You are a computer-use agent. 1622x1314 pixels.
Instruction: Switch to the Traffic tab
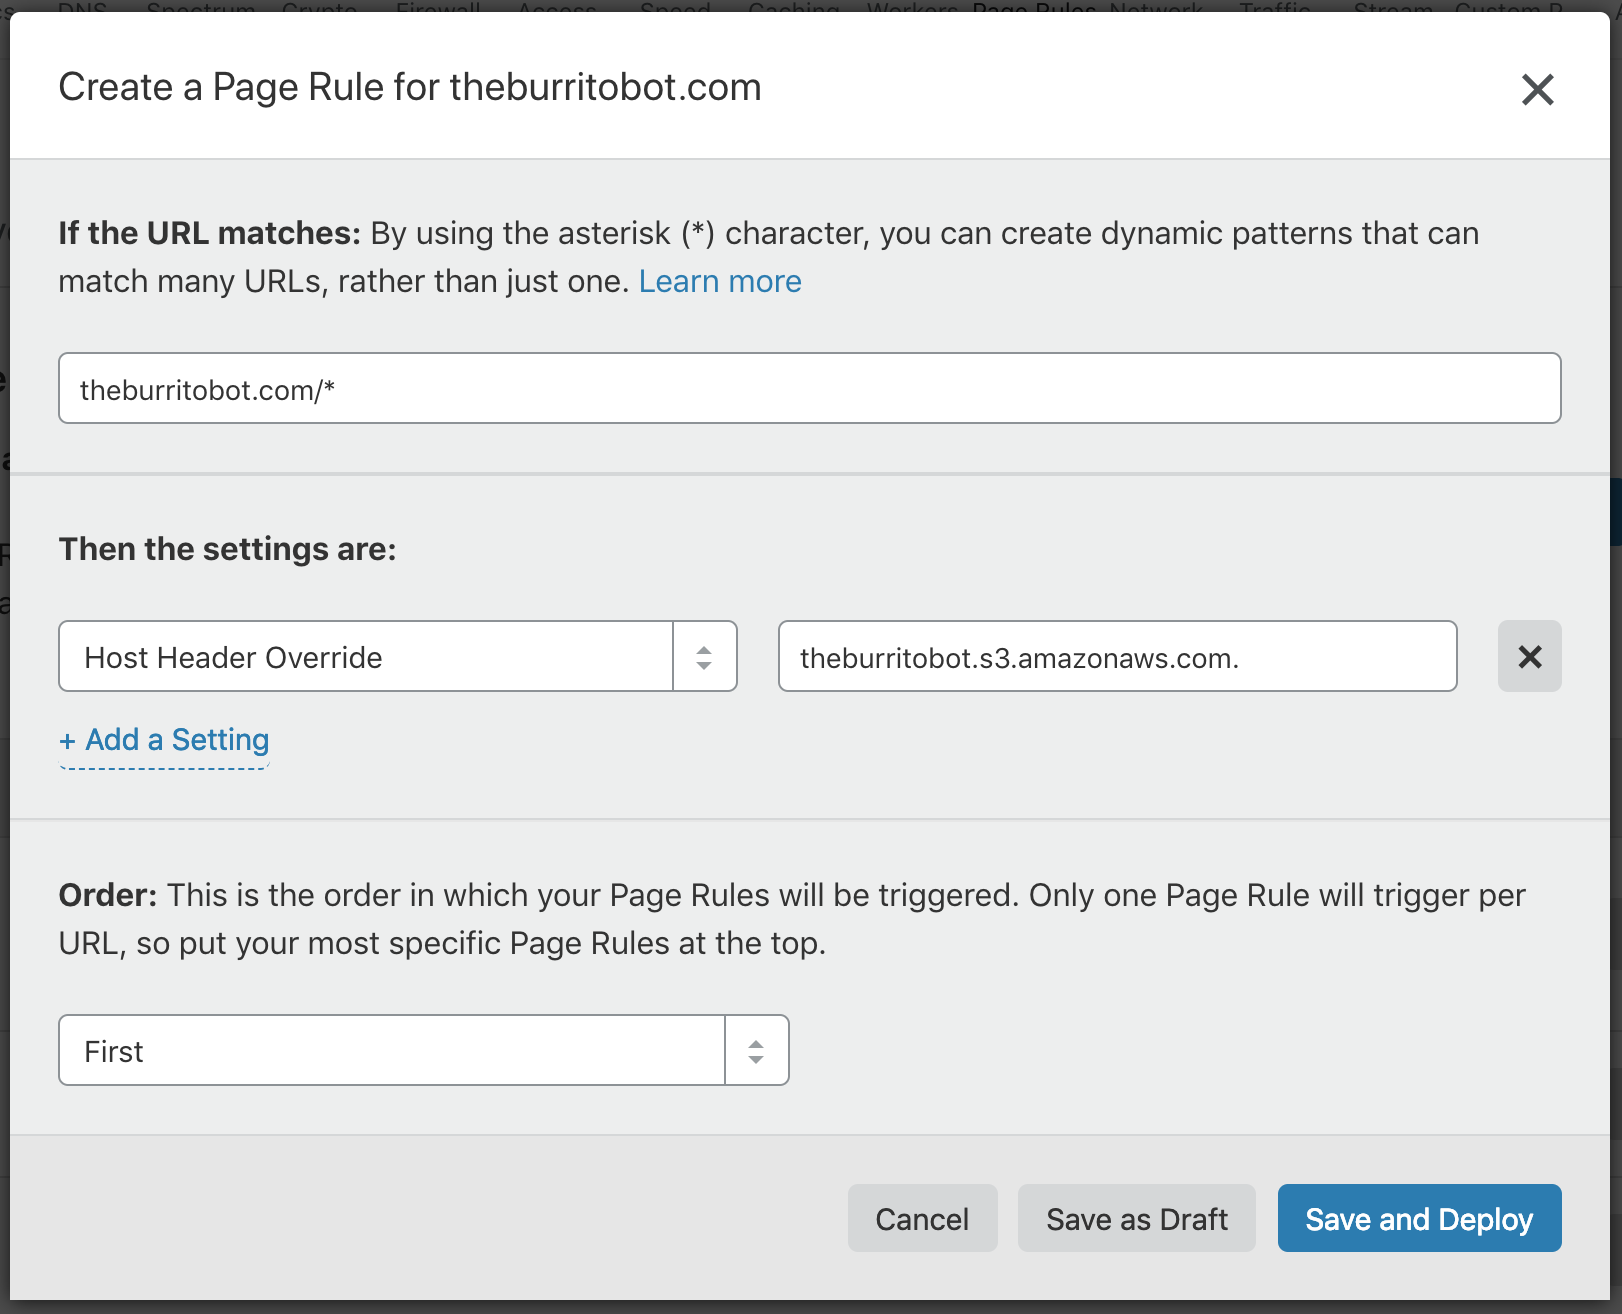(x=1273, y=10)
